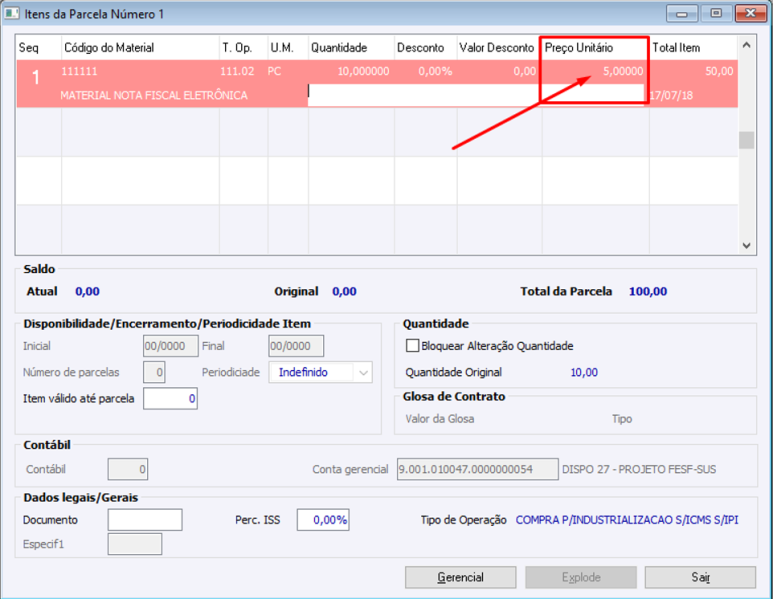The height and width of the screenshot is (599, 773).
Task: Click the grid scrollbar up arrow
Action: (x=746, y=45)
